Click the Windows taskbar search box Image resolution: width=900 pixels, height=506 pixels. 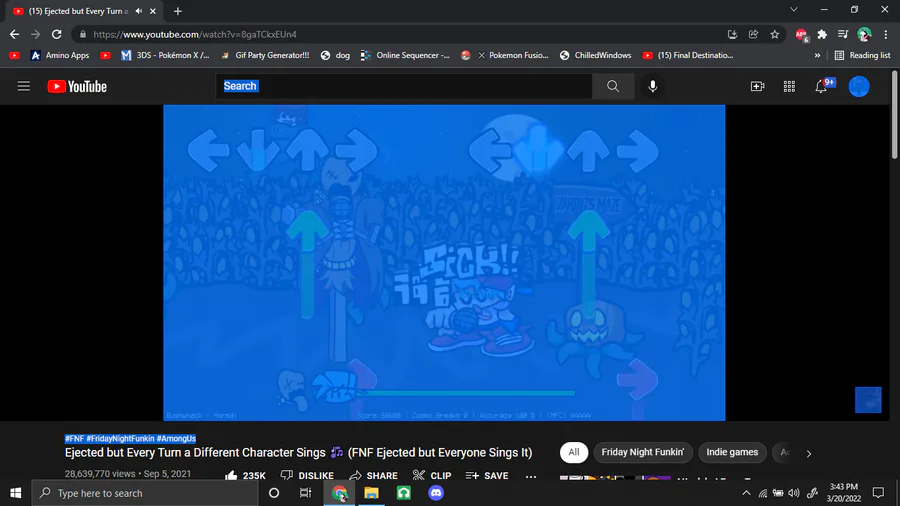click(x=145, y=493)
